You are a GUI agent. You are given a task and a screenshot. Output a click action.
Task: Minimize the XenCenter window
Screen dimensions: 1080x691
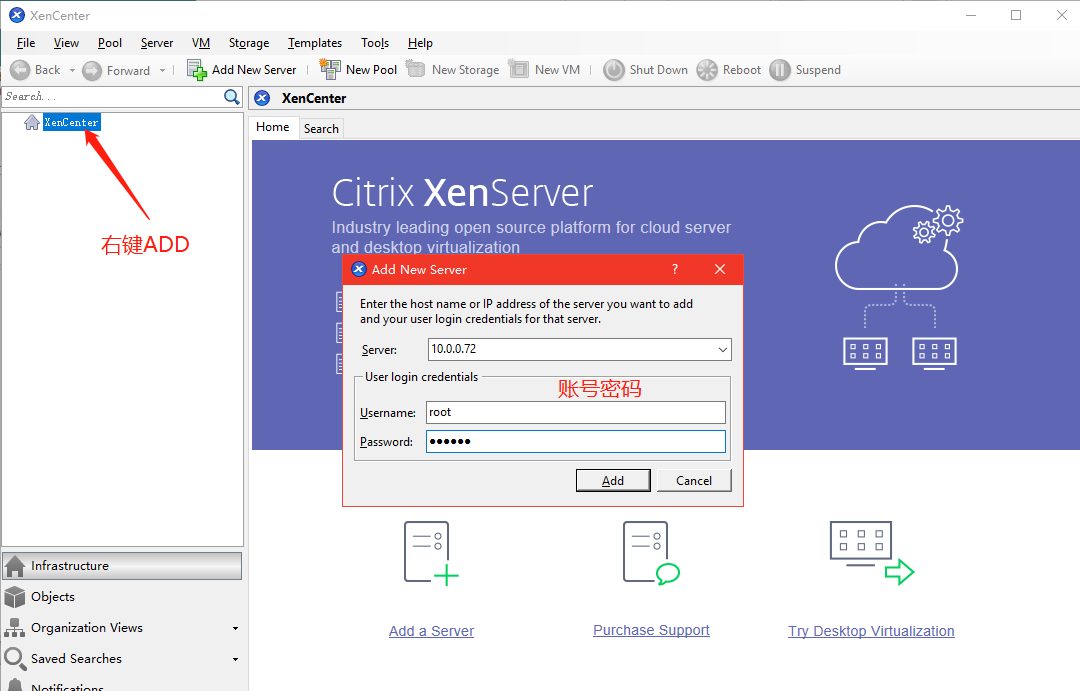971,15
